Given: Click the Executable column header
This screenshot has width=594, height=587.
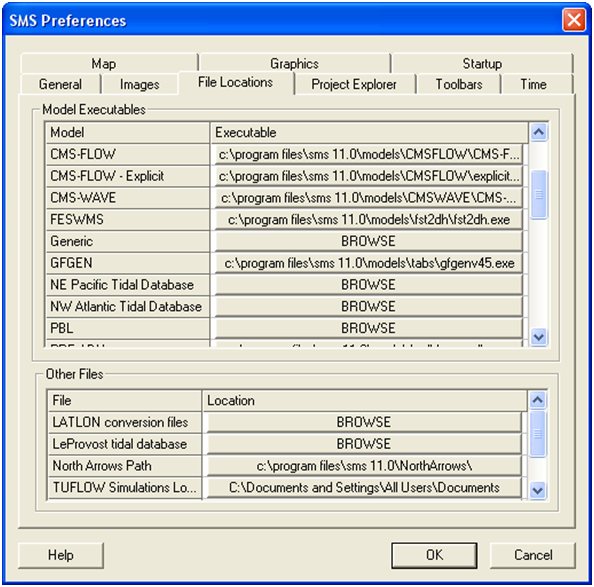Looking at the screenshot, I should click(x=369, y=133).
